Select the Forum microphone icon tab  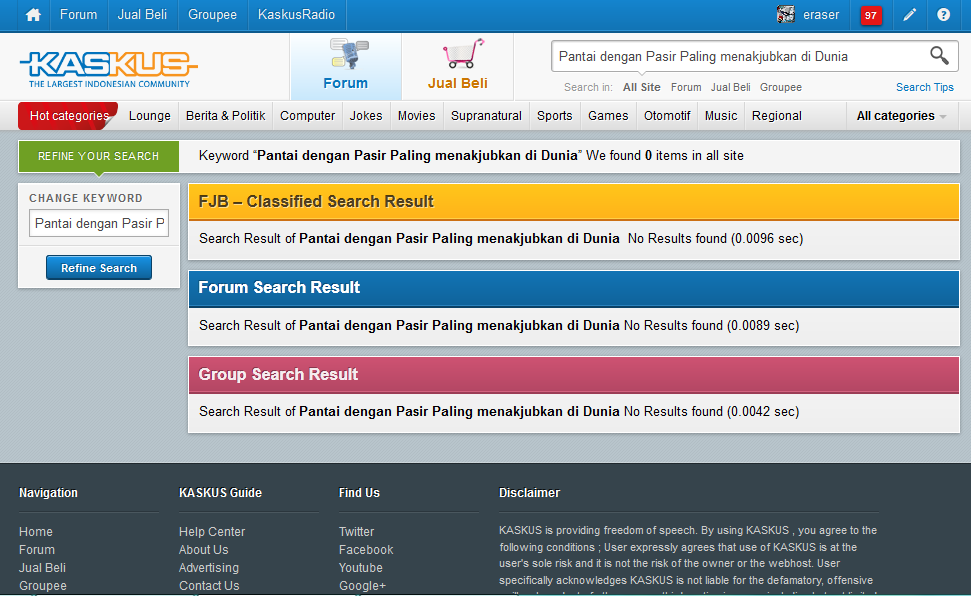tap(346, 66)
